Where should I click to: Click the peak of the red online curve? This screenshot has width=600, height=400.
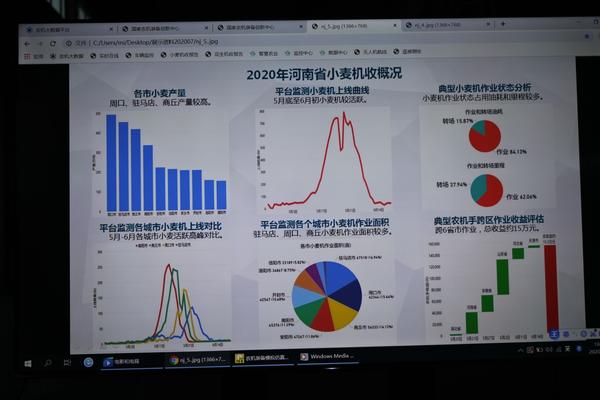[x=346, y=118]
